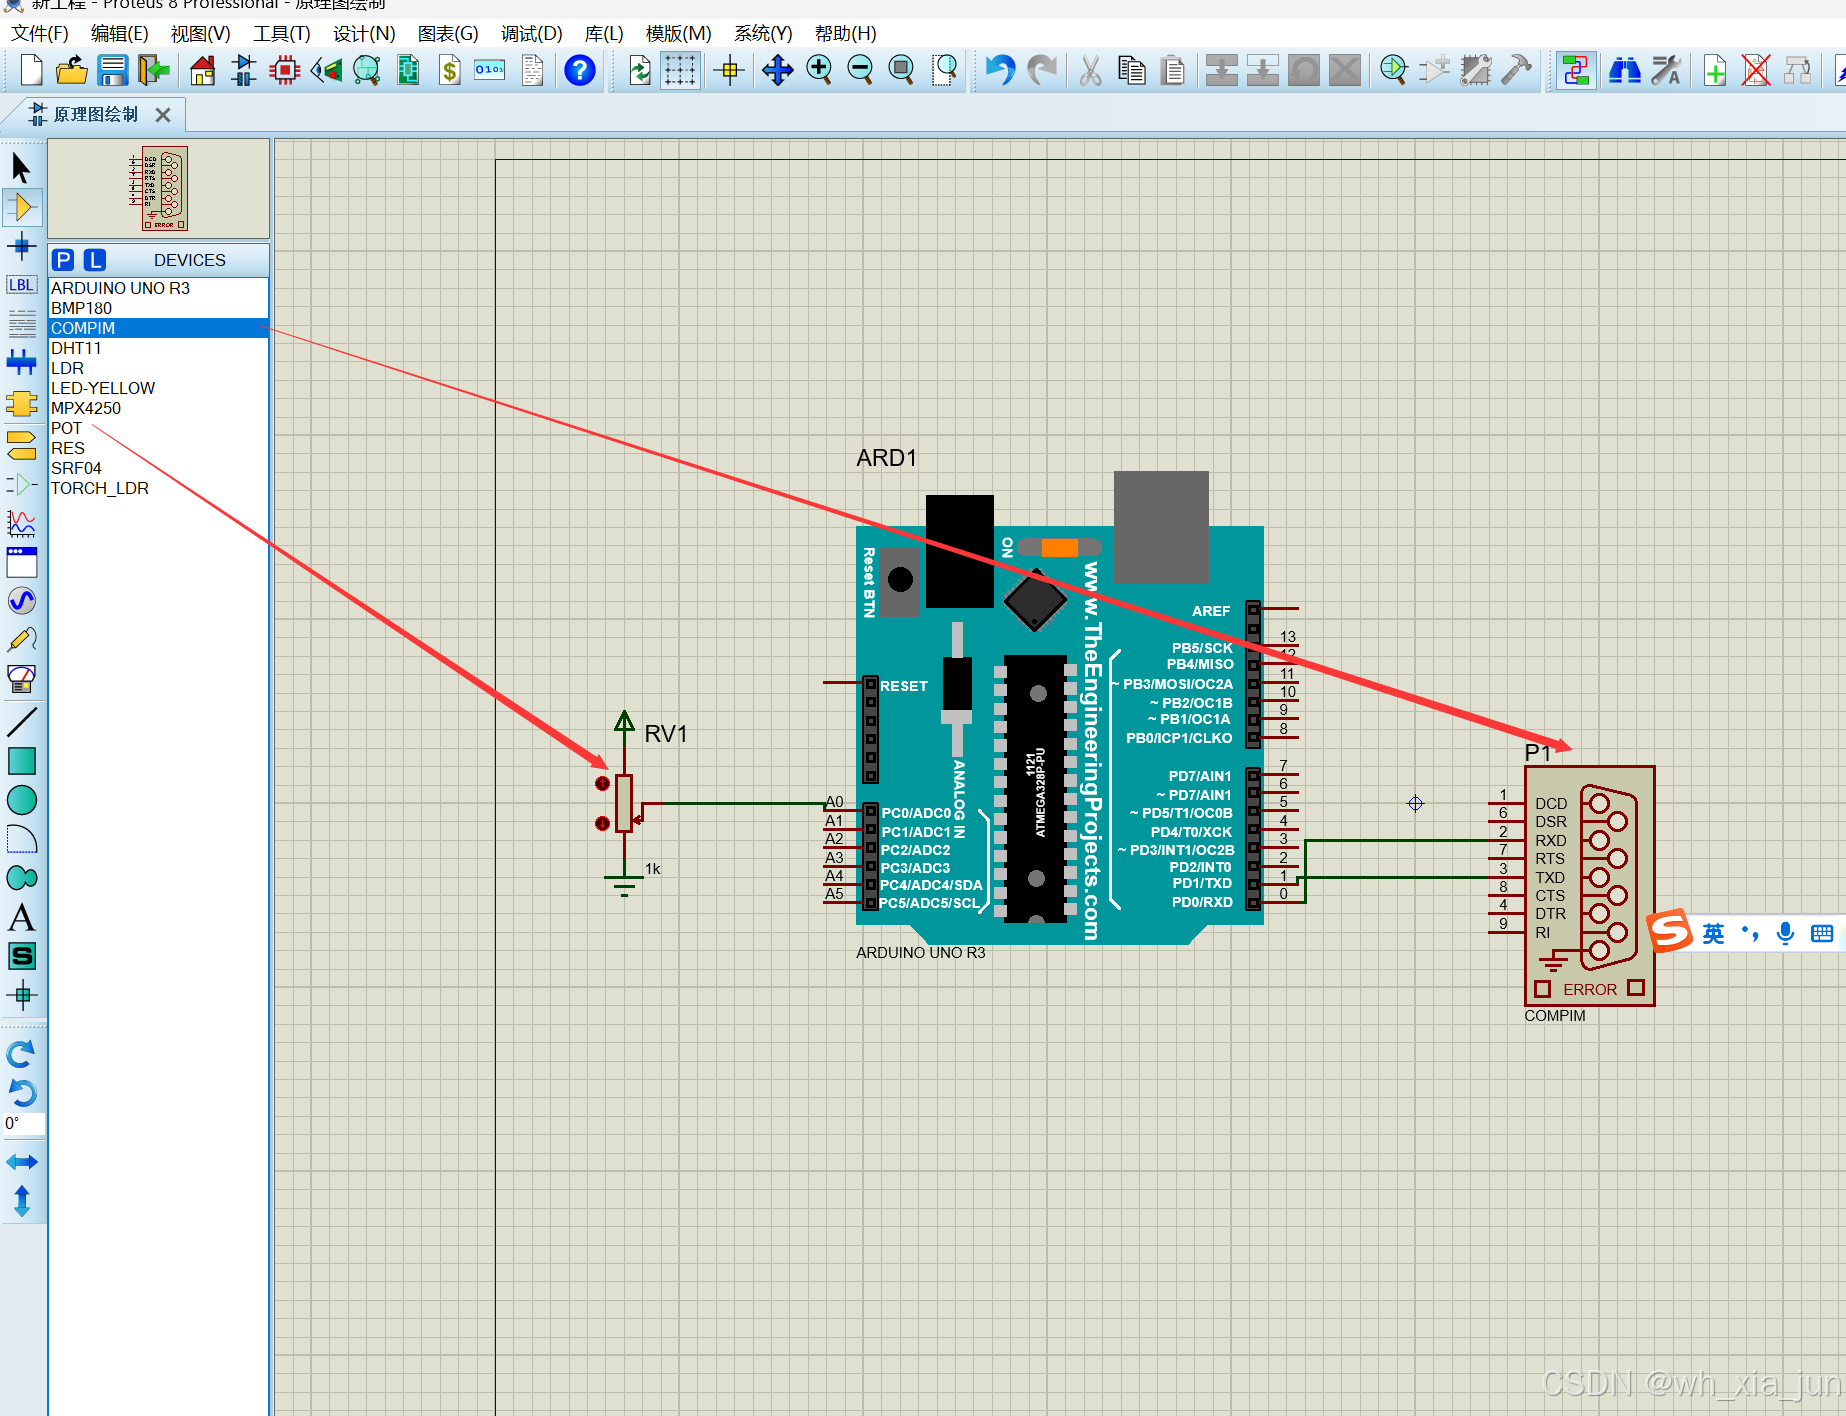Select the Generator mode sine icon
1846x1416 pixels.
tap(21, 601)
